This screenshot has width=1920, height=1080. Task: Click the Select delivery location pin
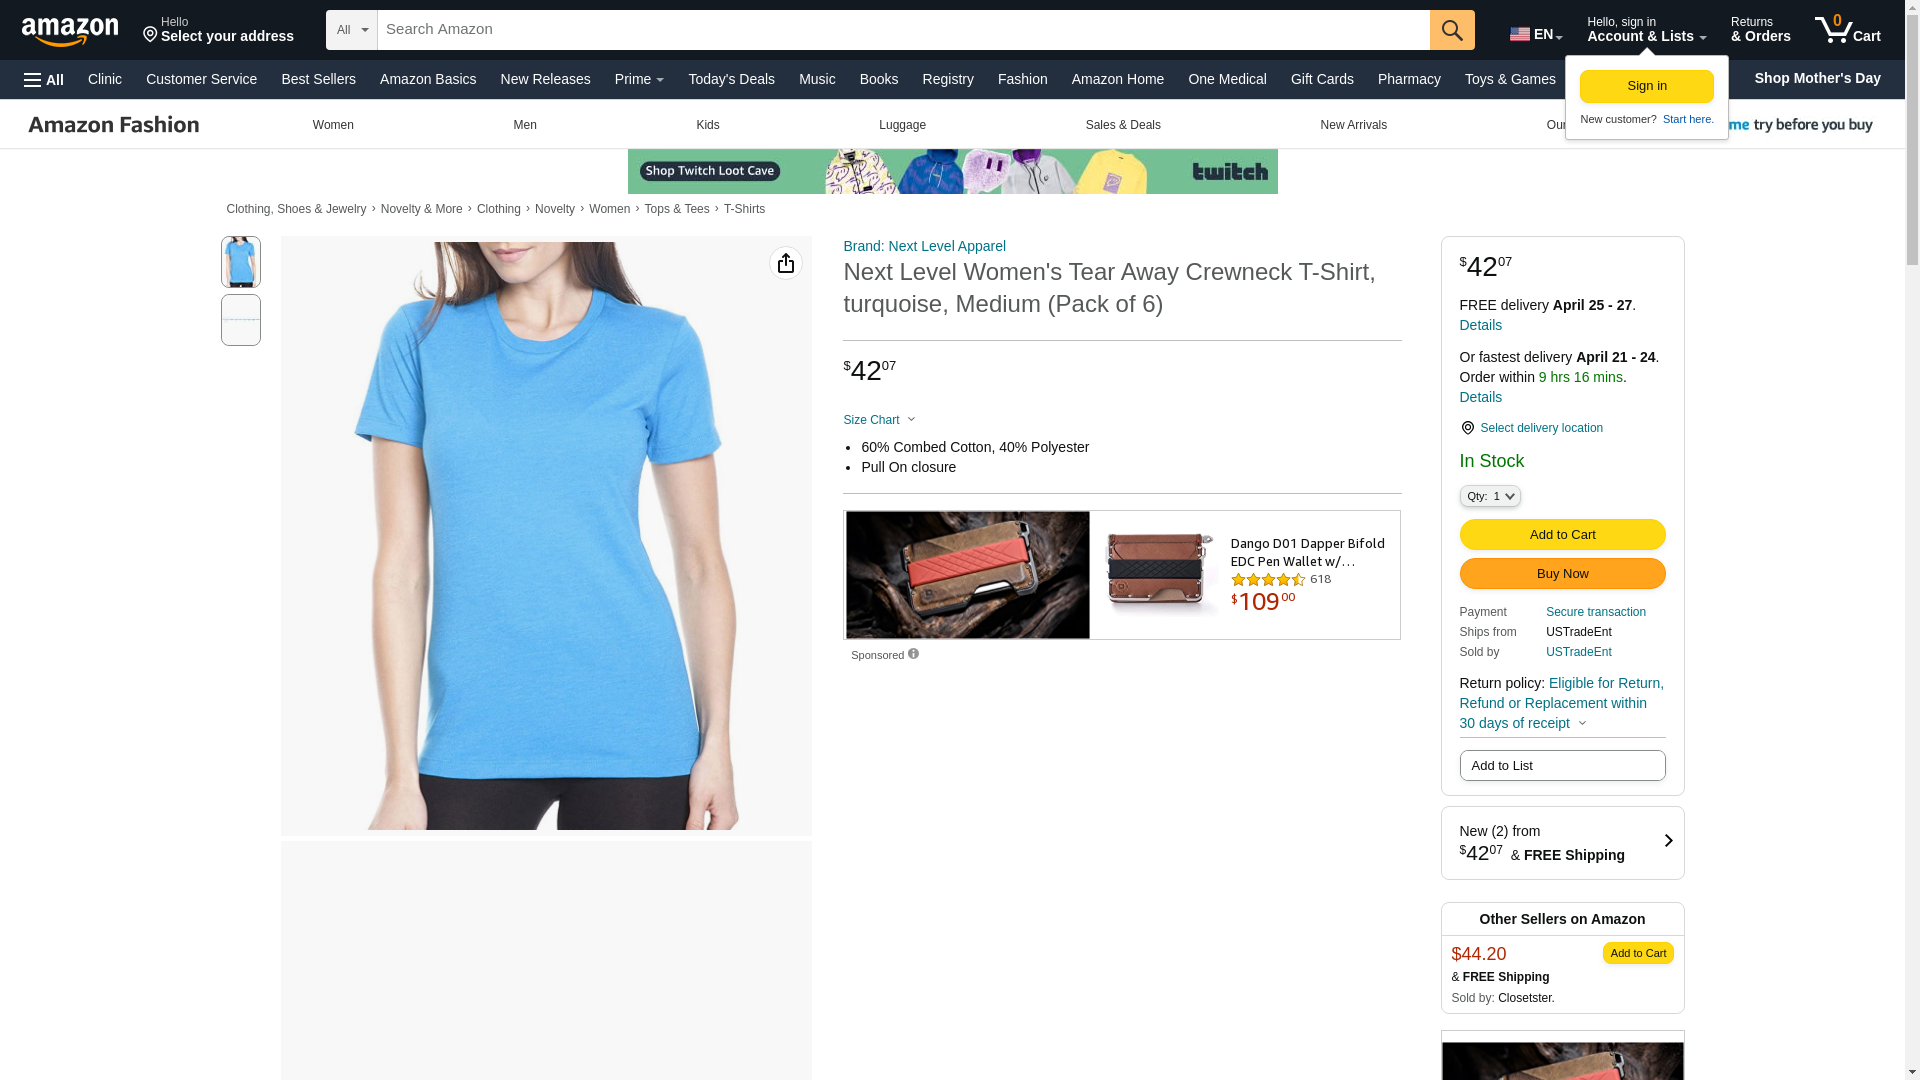pos(1467,428)
